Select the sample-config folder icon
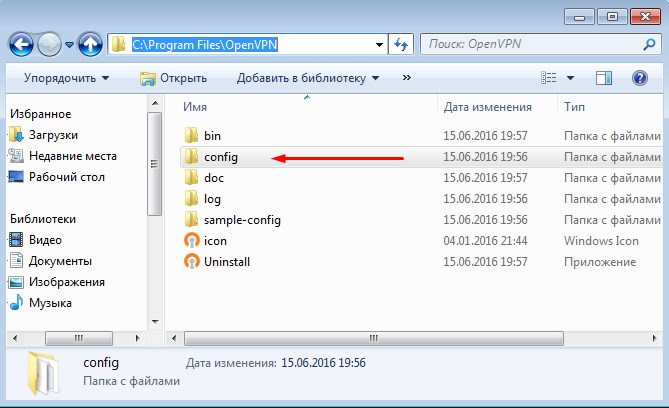The image size is (669, 408). click(x=191, y=219)
